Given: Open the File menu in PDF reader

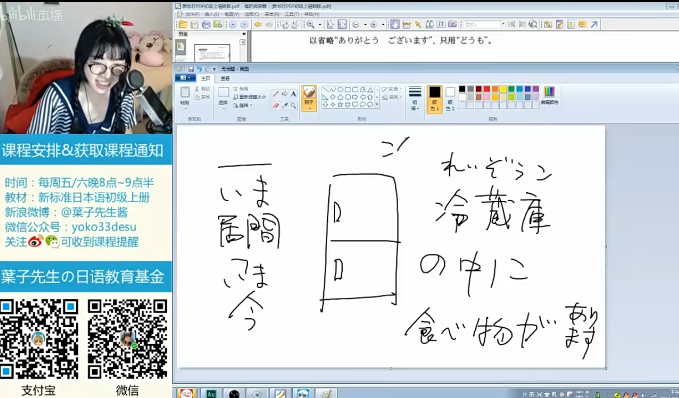Looking at the screenshot, I should pyautogui.click(x=192, y=14).
